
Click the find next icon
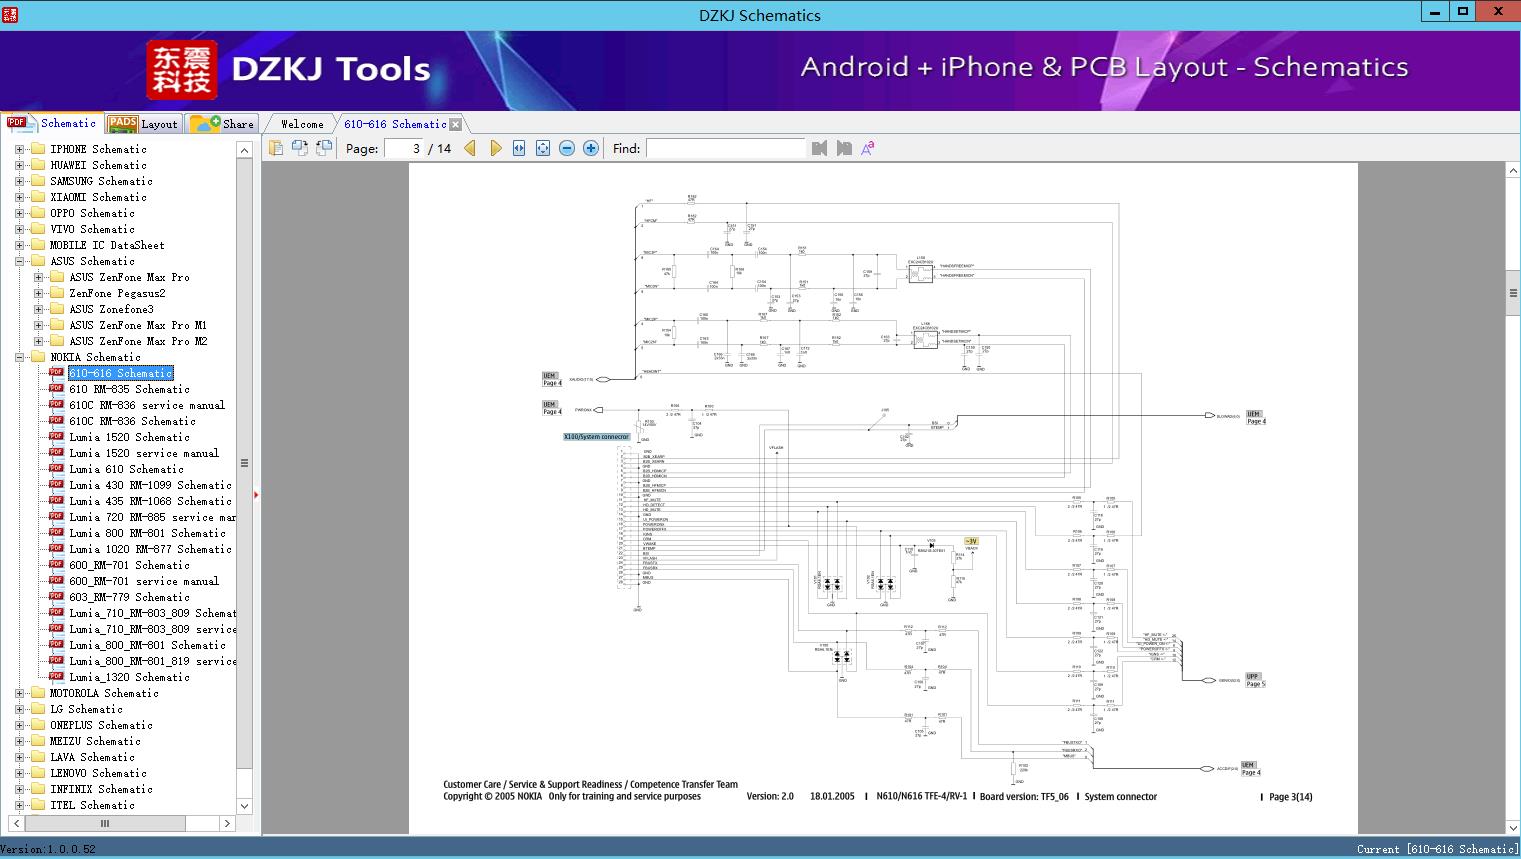pos(844,148)
